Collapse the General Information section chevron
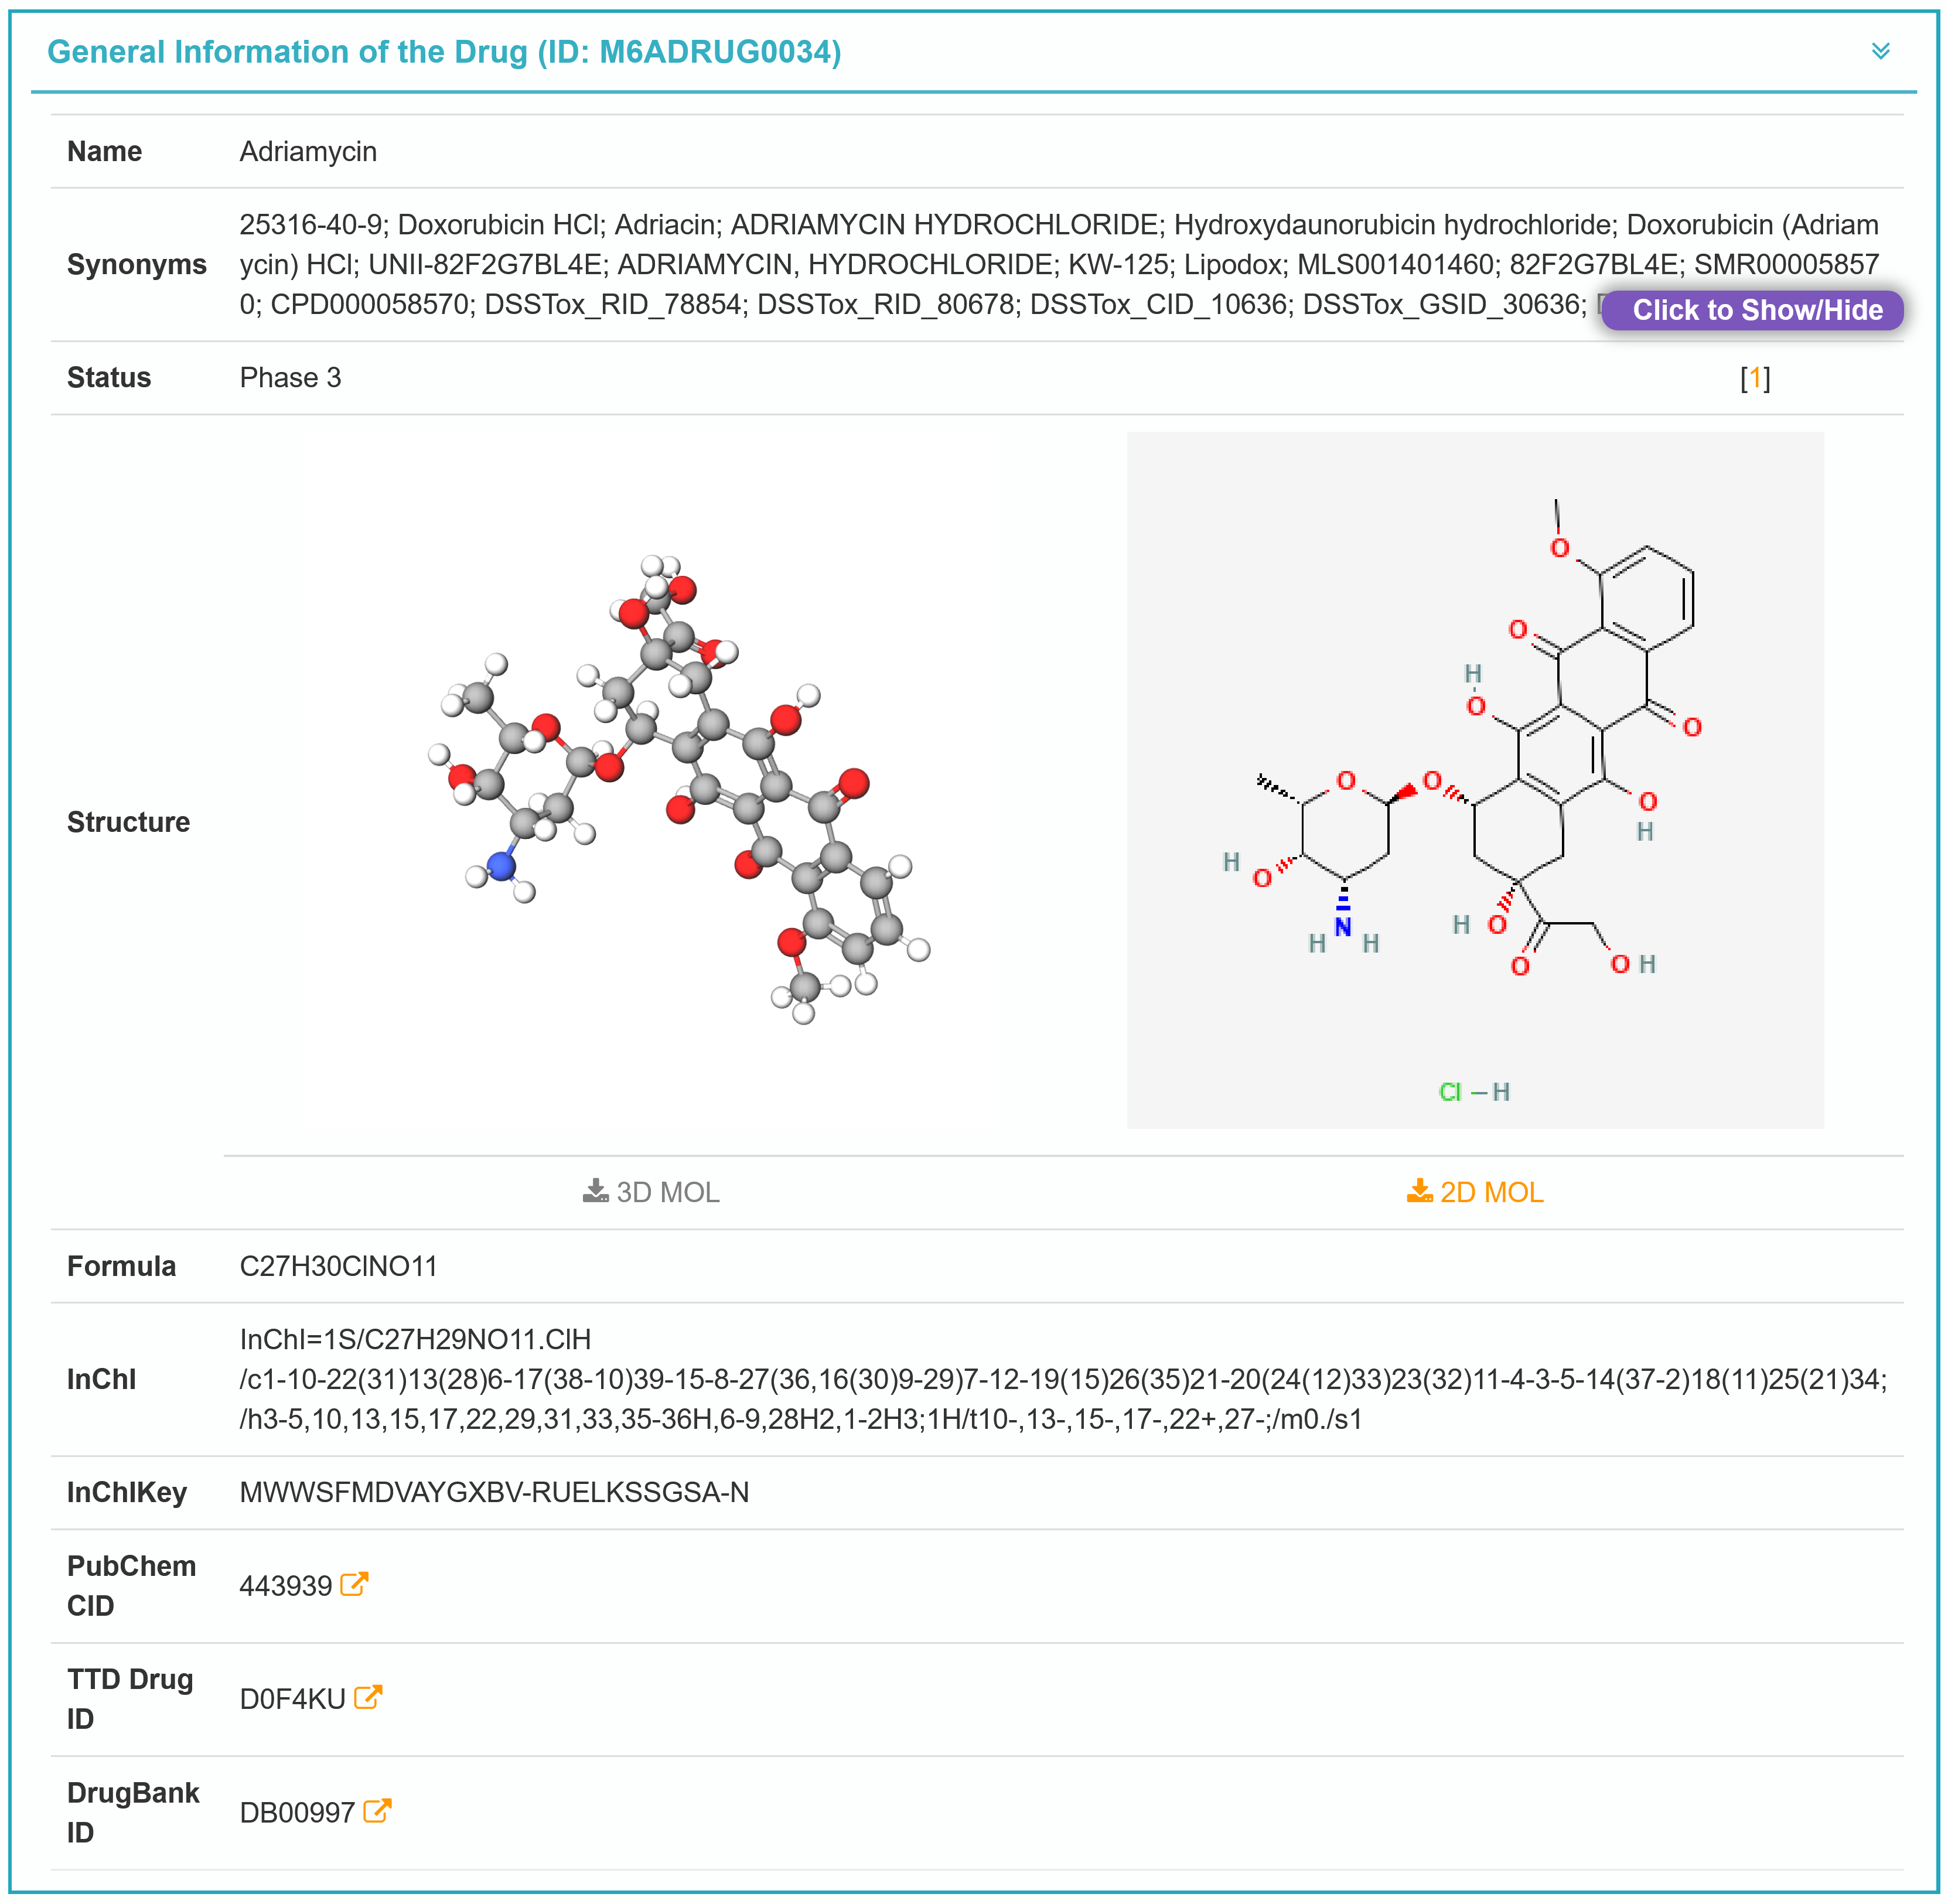Image resolution: width=1948 pixels, height=1904 pixels. 1880,51
